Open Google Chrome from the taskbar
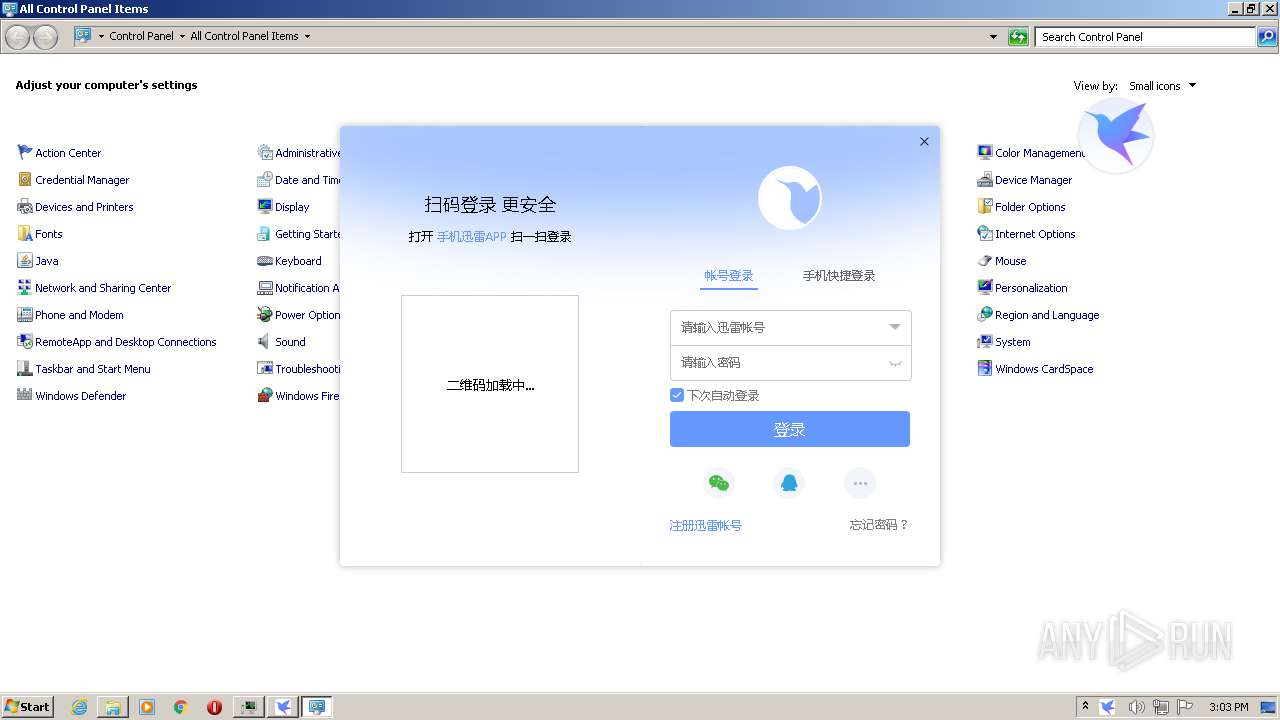The width and height of the screenshot is (1280, 720). point(180,707)
